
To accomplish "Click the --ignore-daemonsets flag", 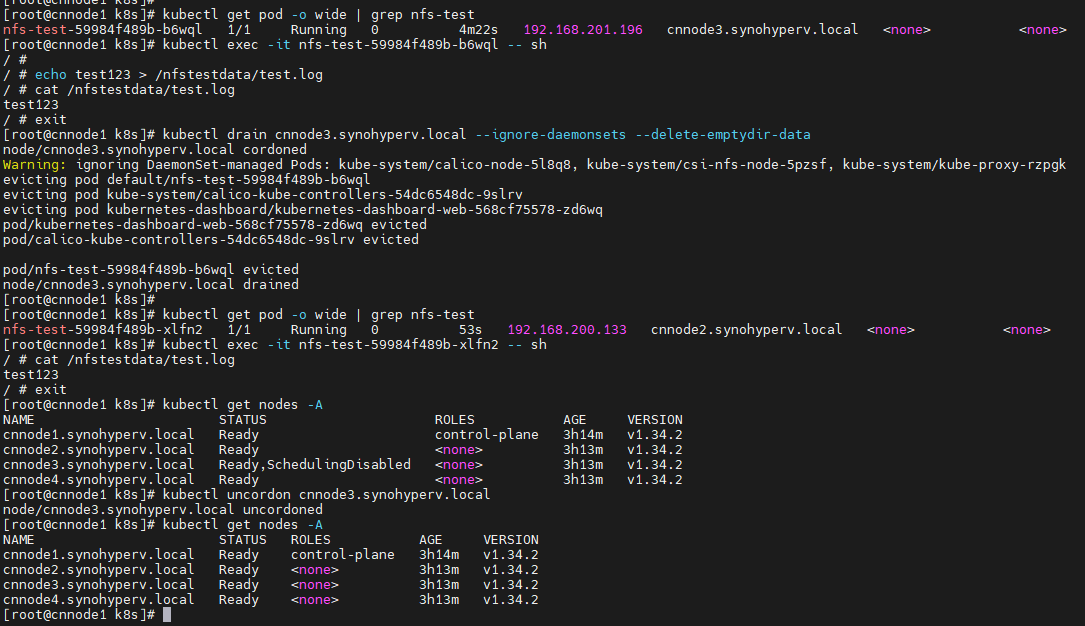I will 550,135.
